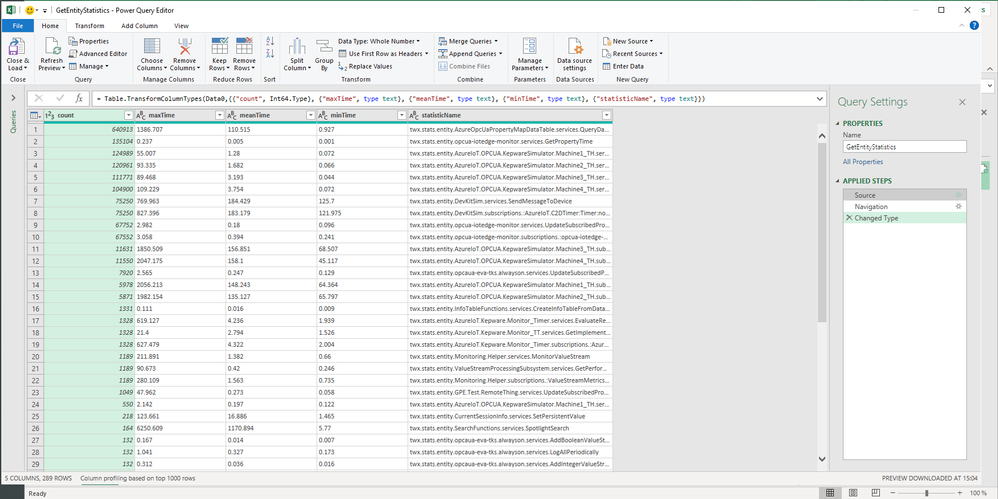998x499 pixels.
Task: Click the maxTime cell 6250.609
Action: (x=179, y=428)
